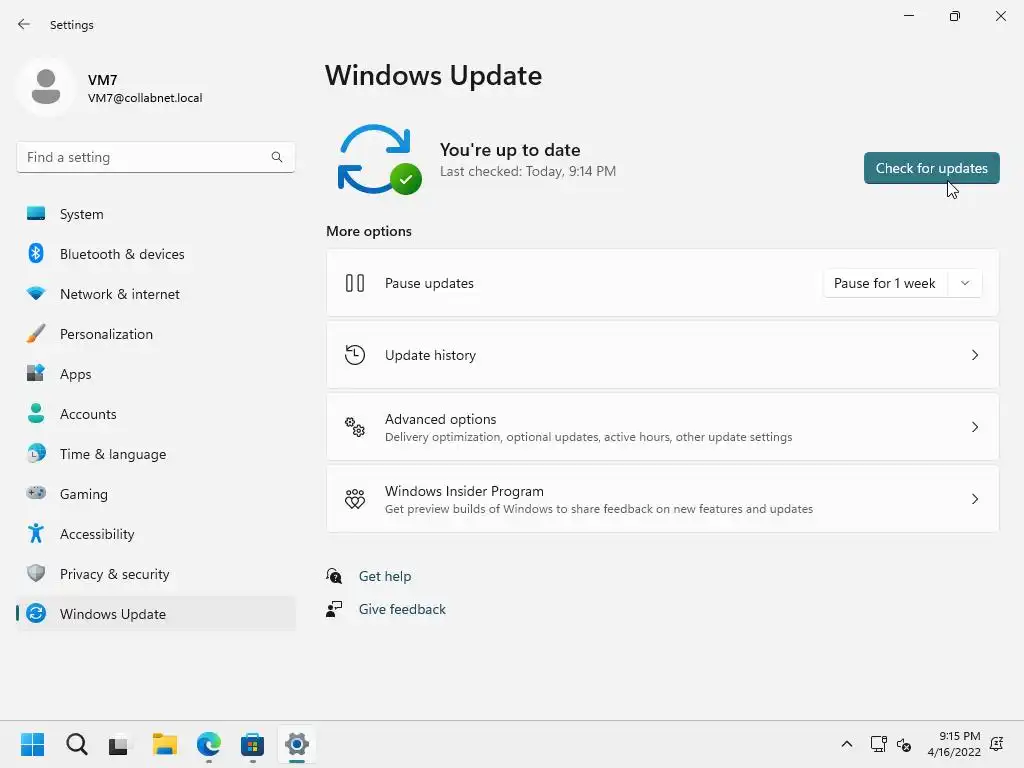Open Network & internet settings
The height and width of the screenshot is (768, 1024).
pyautogui.click(x=156, y=293)
